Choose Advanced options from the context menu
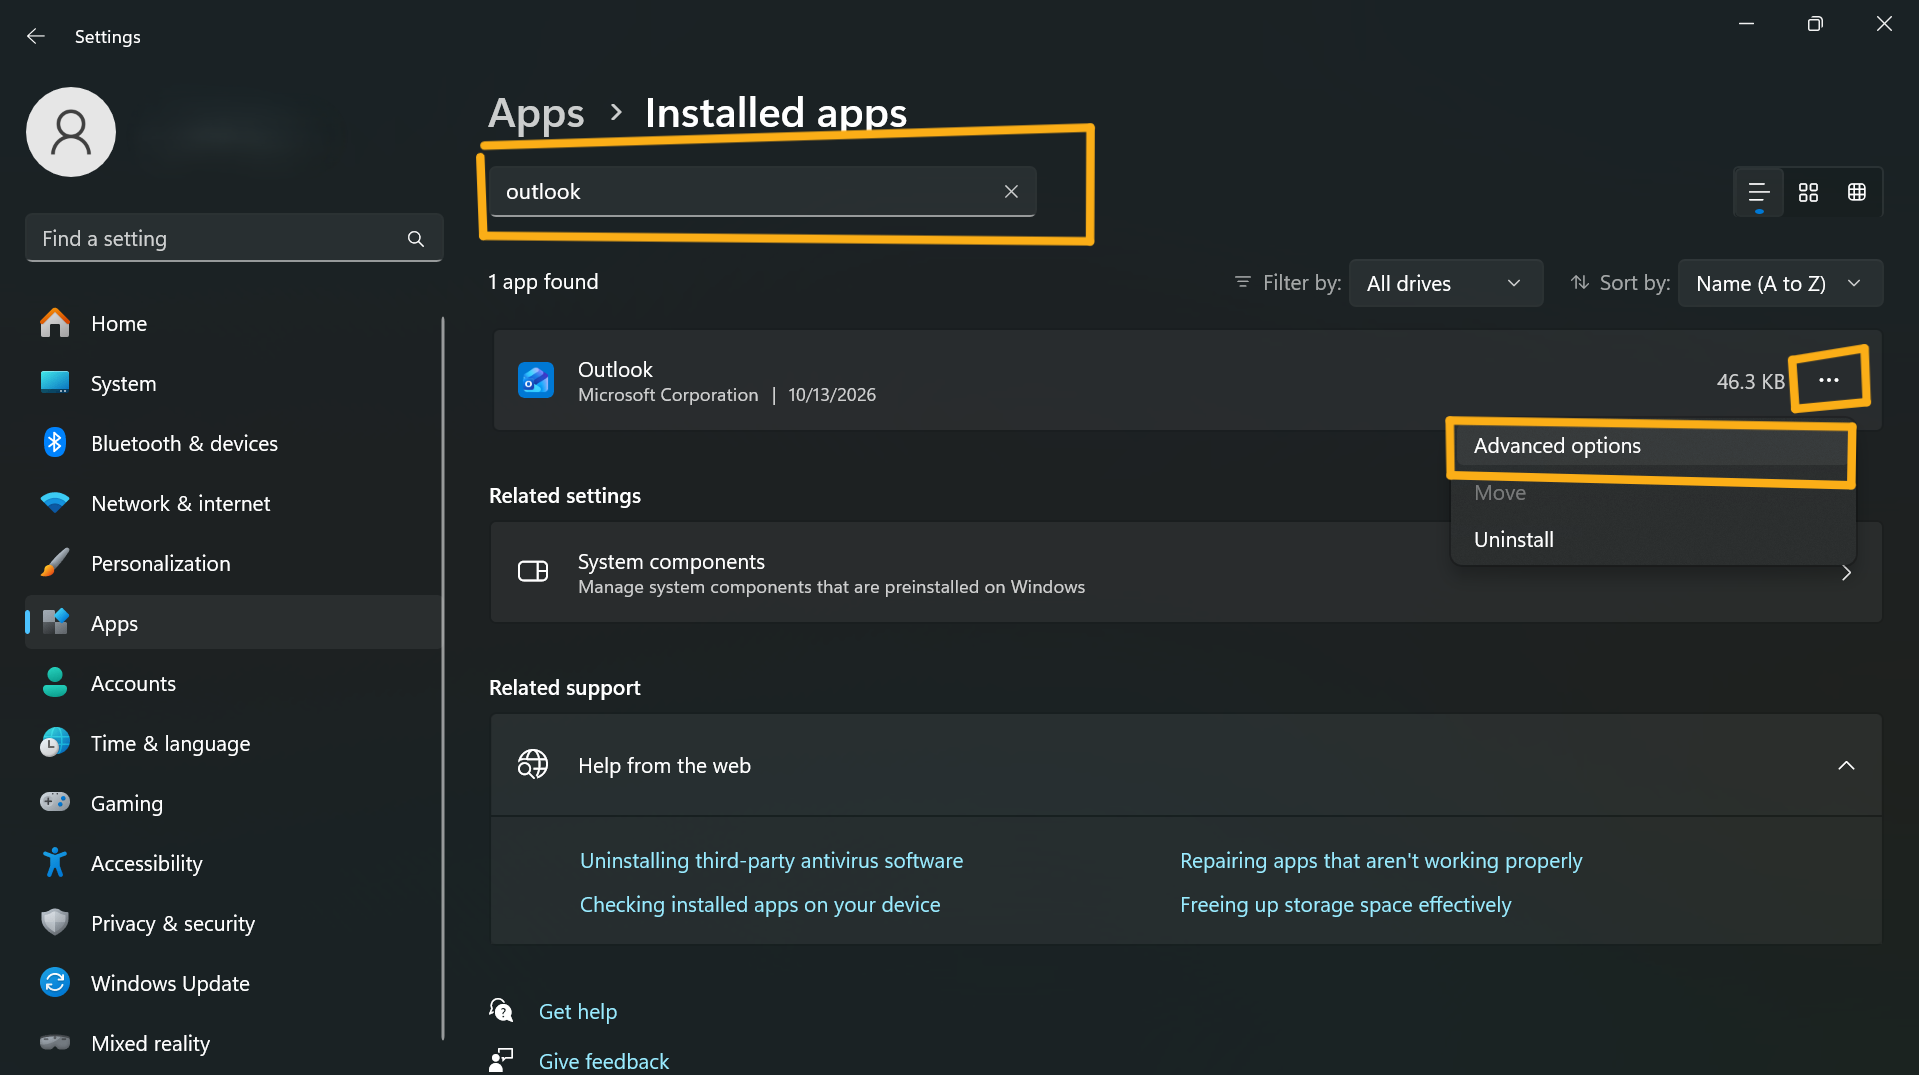This screenshot has height=1075, width=1919. coord(1651,446)
